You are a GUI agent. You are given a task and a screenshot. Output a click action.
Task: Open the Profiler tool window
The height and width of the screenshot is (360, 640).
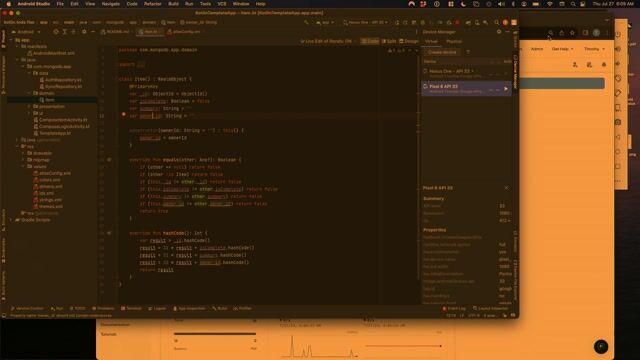242,309
